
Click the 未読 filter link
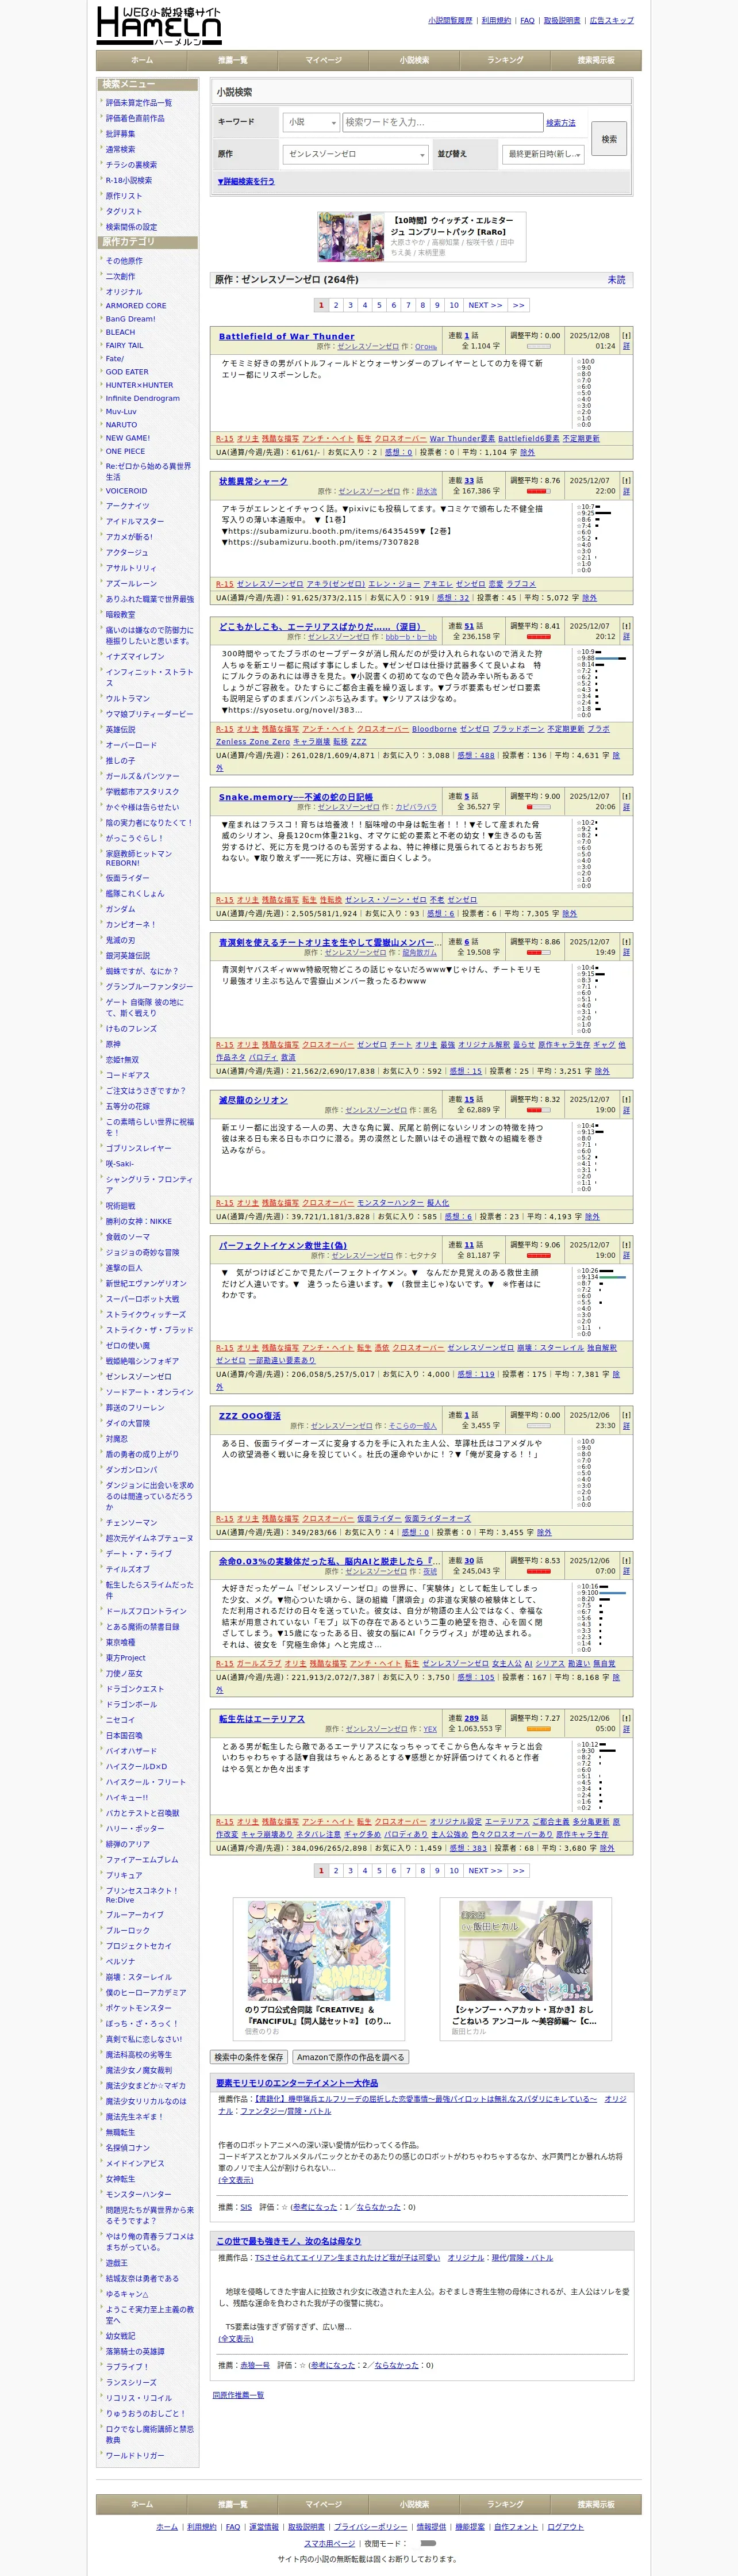tap(616, 280)
